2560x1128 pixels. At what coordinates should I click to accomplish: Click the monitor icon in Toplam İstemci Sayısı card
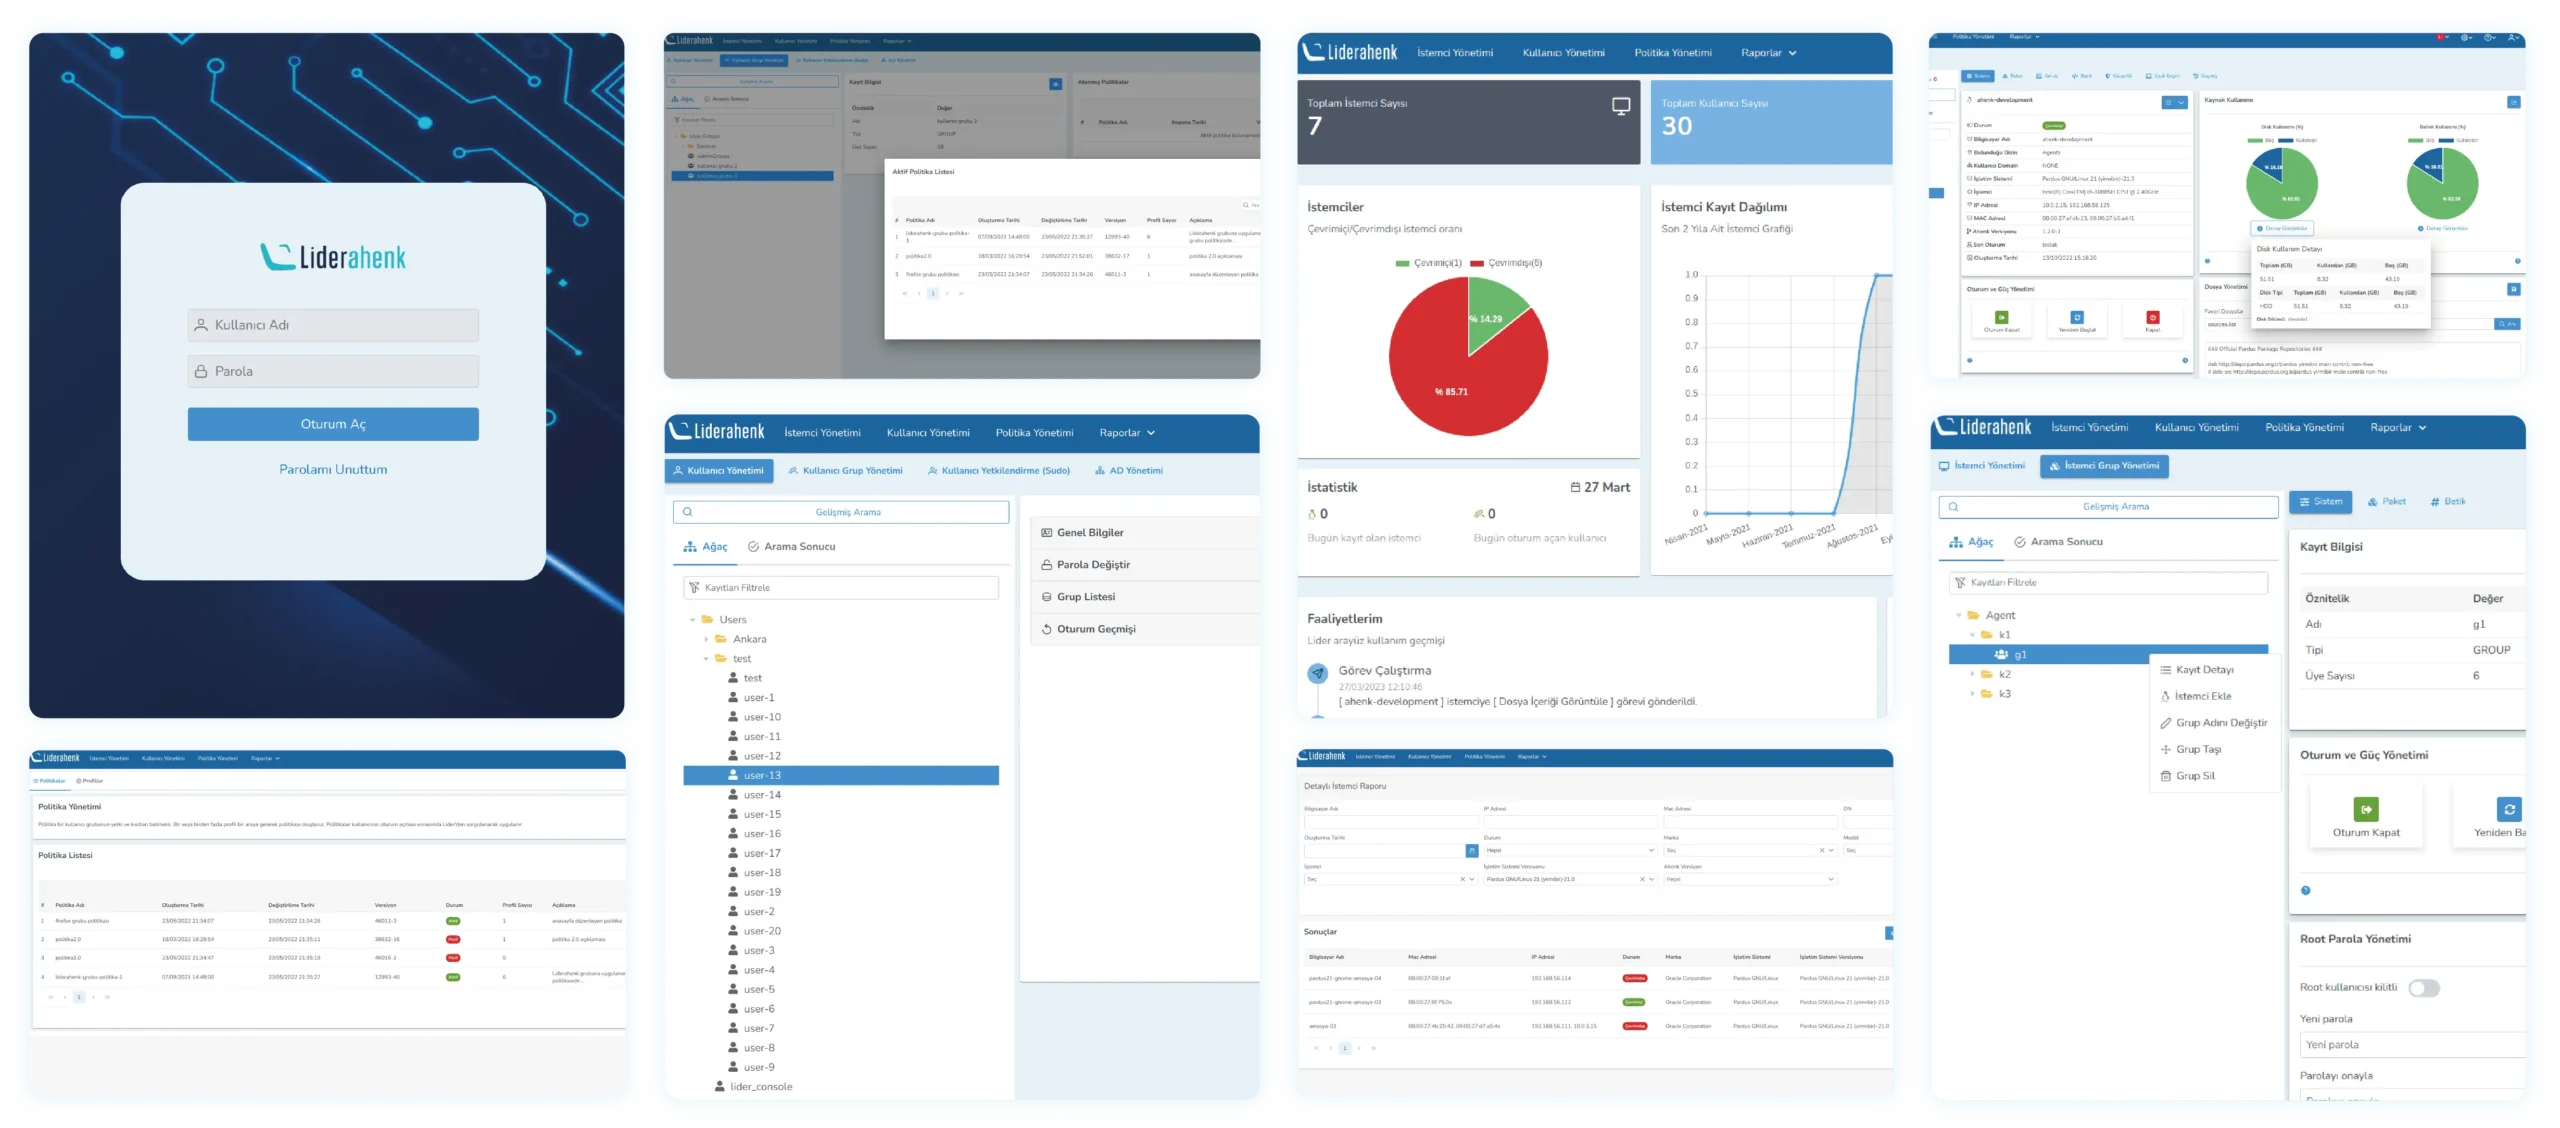point(1620,106)
